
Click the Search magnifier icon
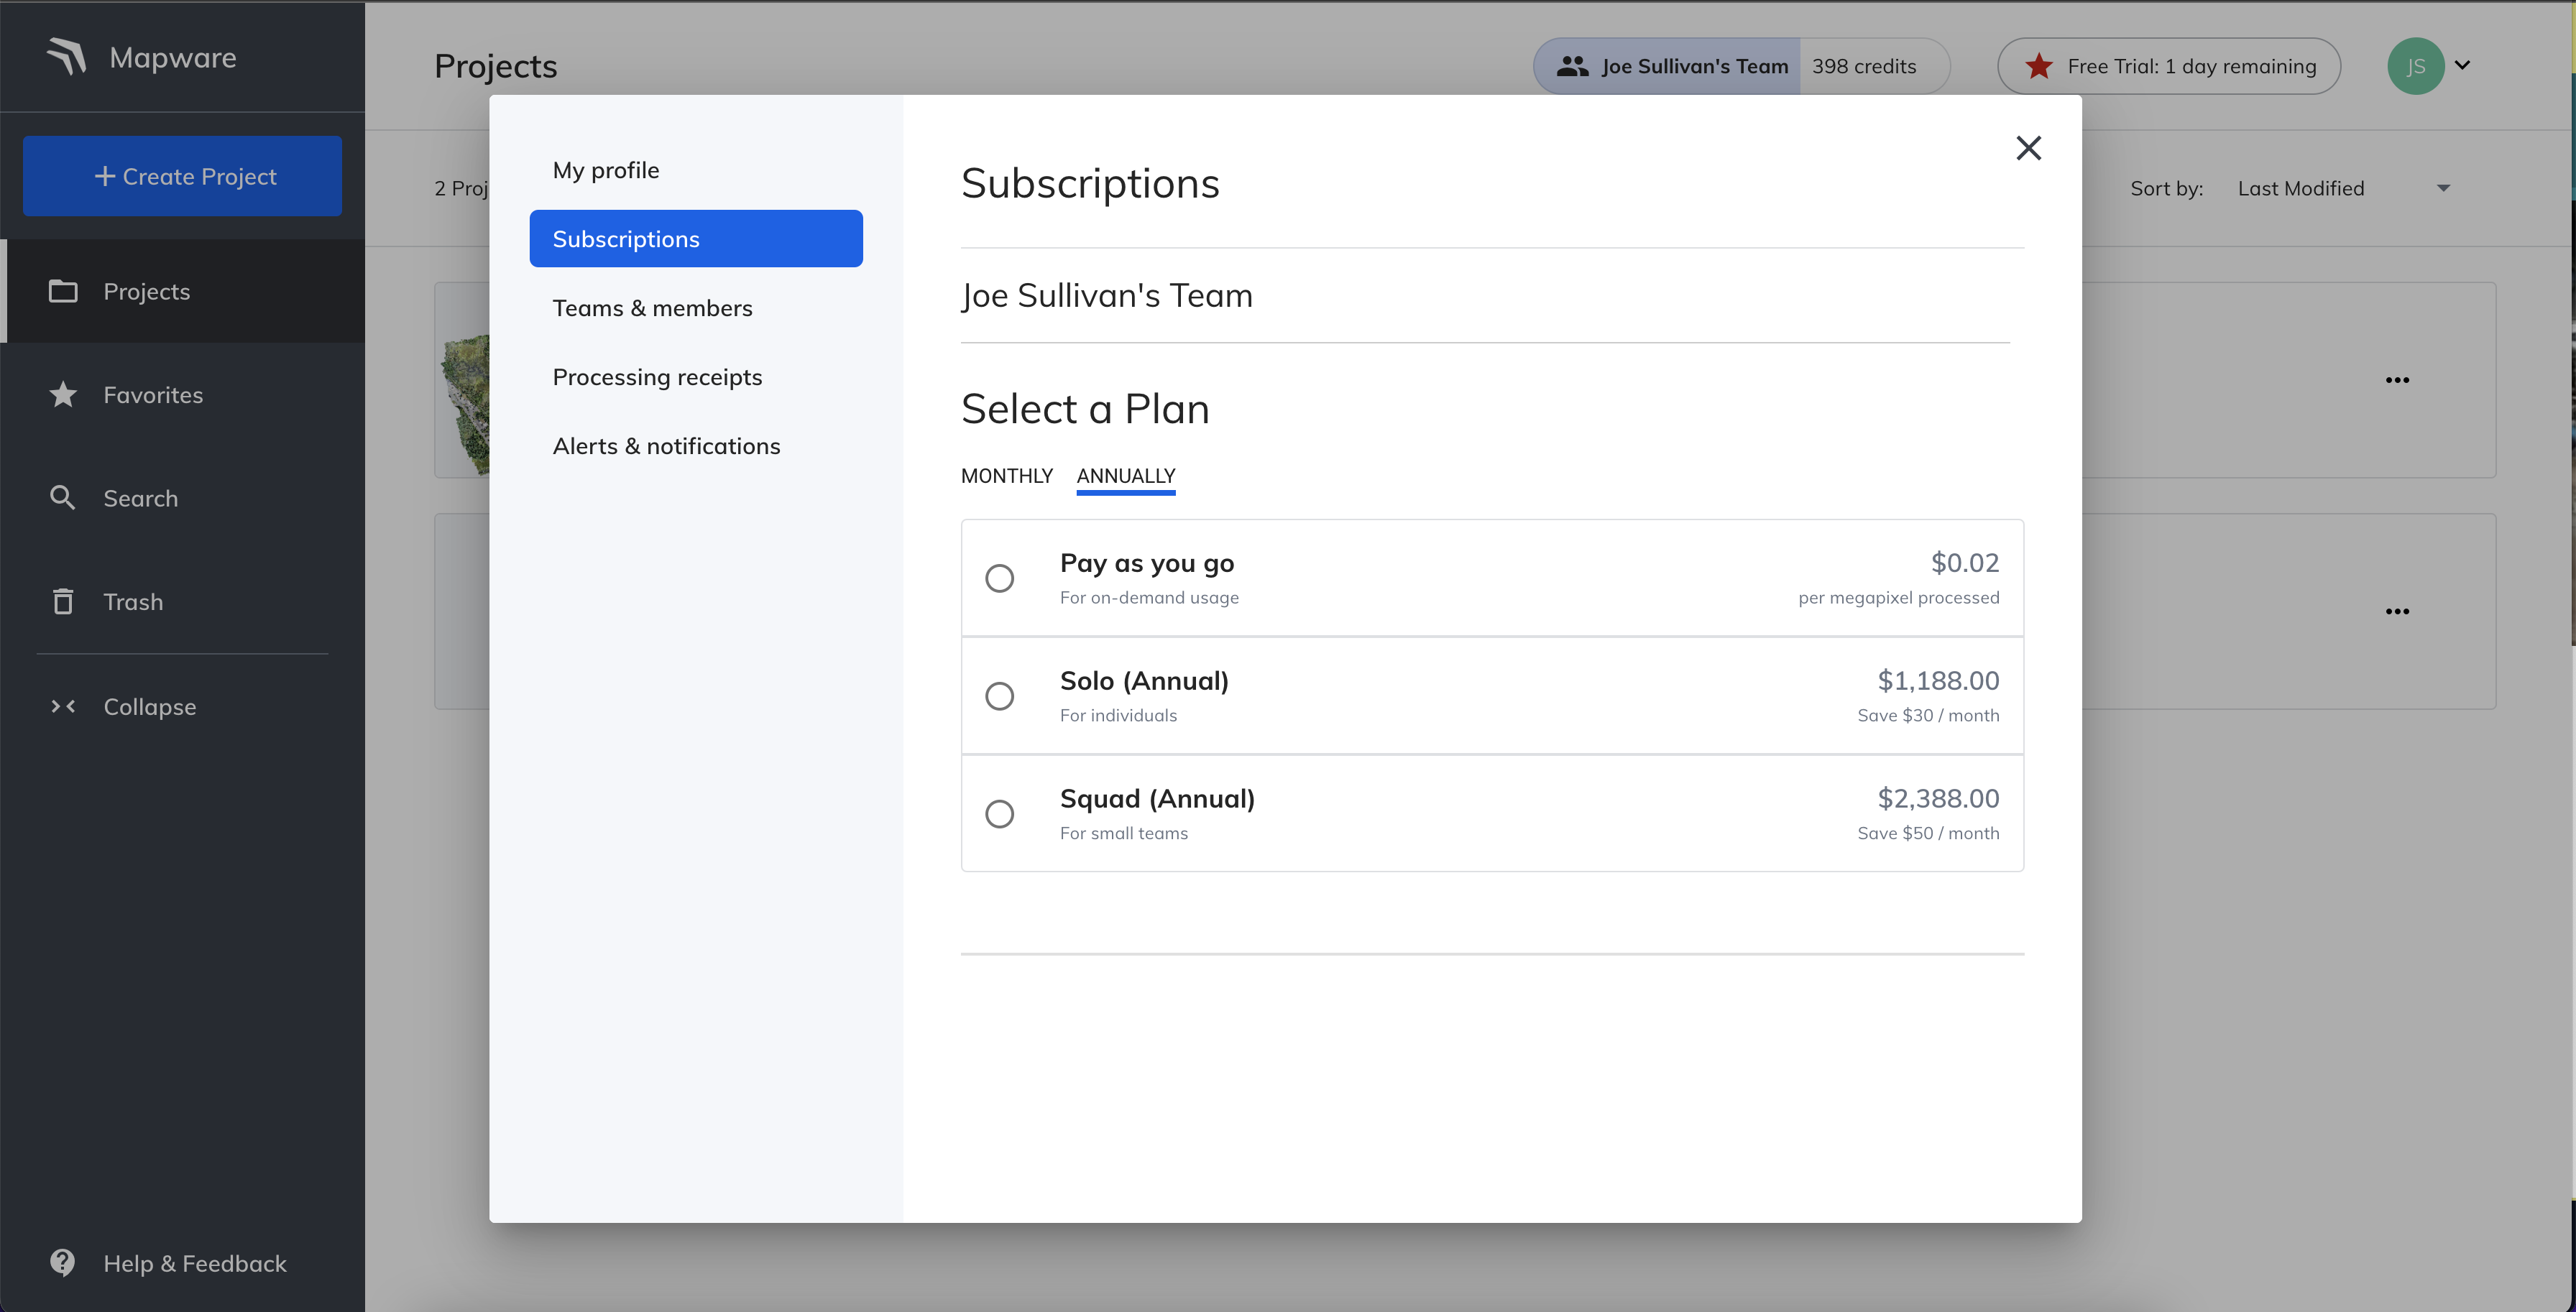63,498
